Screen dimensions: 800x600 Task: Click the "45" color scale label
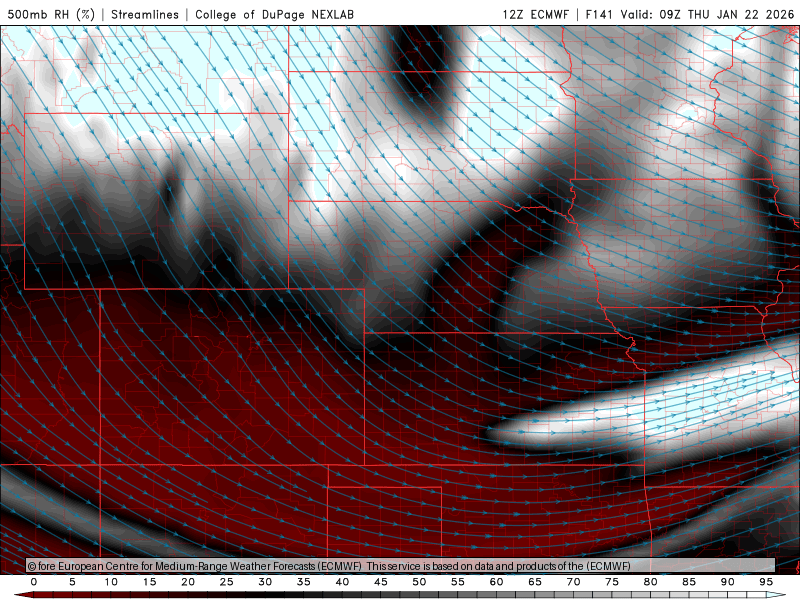click(x=381, y=582)
